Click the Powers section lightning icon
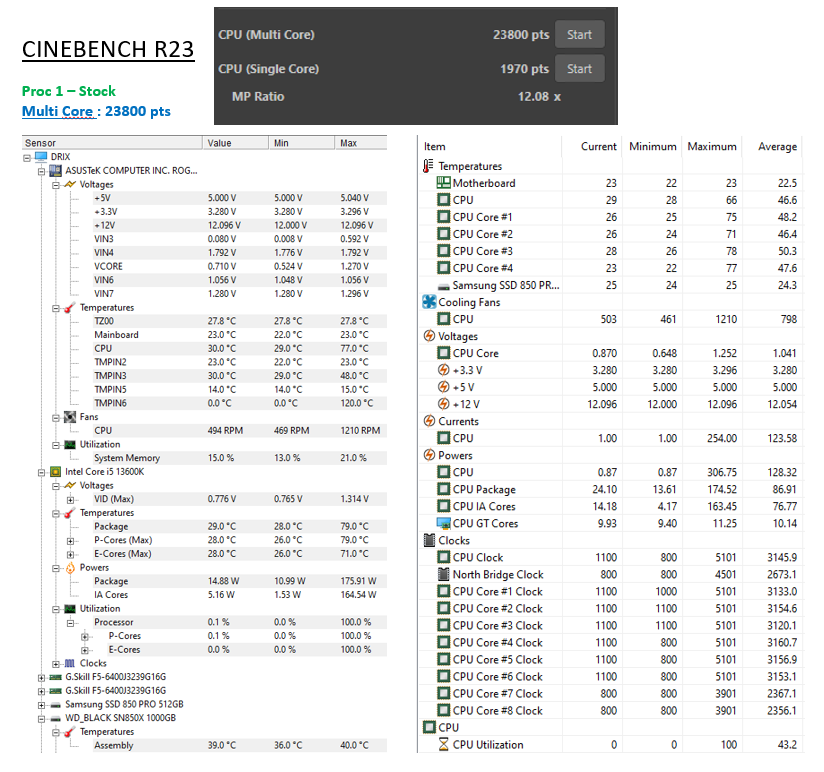Image resolution: width=824 pixels, height=772 pixels. 429,455
